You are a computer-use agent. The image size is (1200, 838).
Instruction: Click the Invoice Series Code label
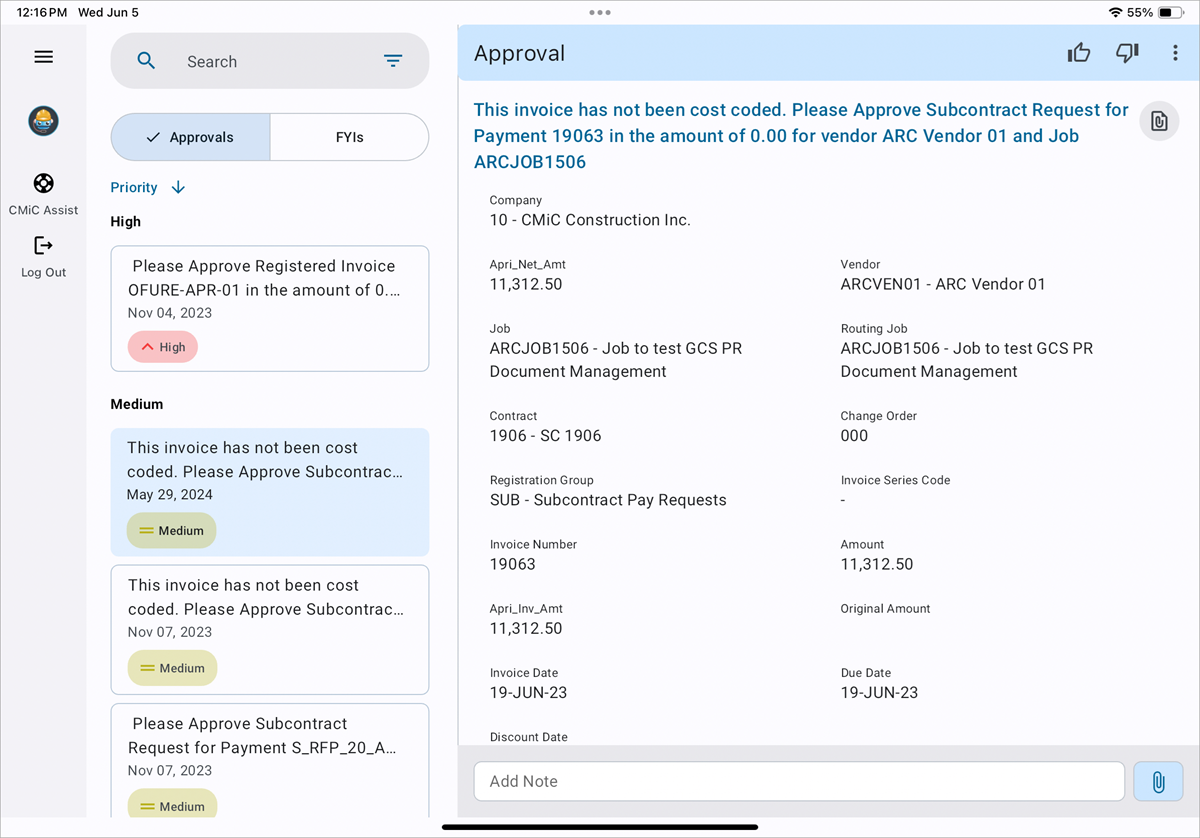pyautogui.click(x=896, y=480)
